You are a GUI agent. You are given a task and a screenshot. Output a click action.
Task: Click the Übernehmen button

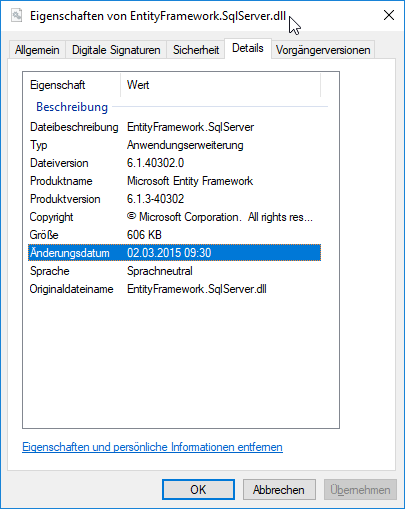360,490
